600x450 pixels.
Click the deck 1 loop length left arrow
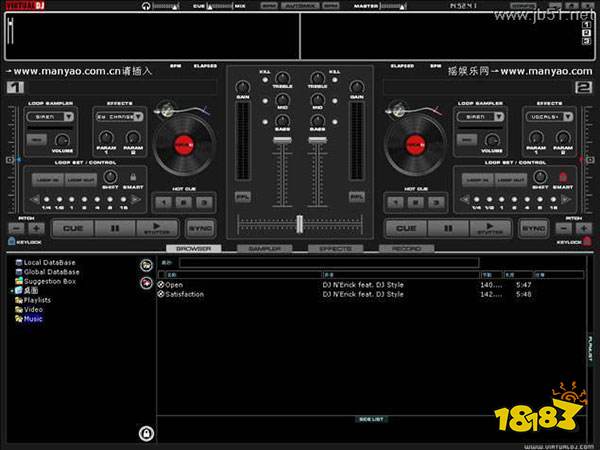click(35, 199)
